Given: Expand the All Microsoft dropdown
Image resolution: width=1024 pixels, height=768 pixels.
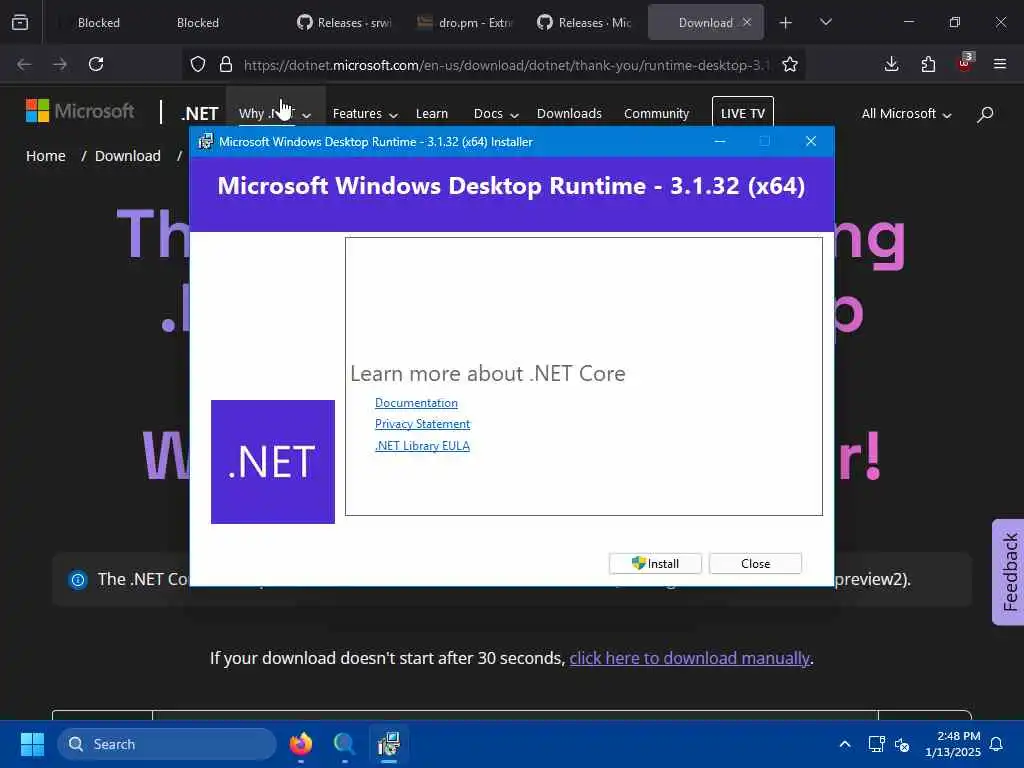Looking at the screenshot, I should pyautogui.click(x=906, y=114).
